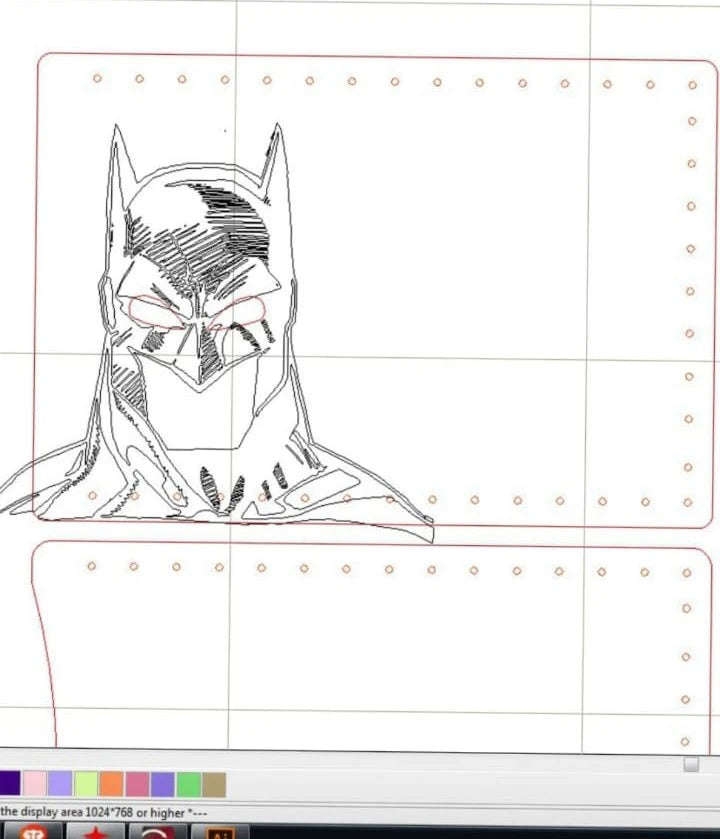Open Adobe Illustrator from the taskbar
Image resolution: width=720 pixels, height=839 pixels.
click(x=221, y=832)
